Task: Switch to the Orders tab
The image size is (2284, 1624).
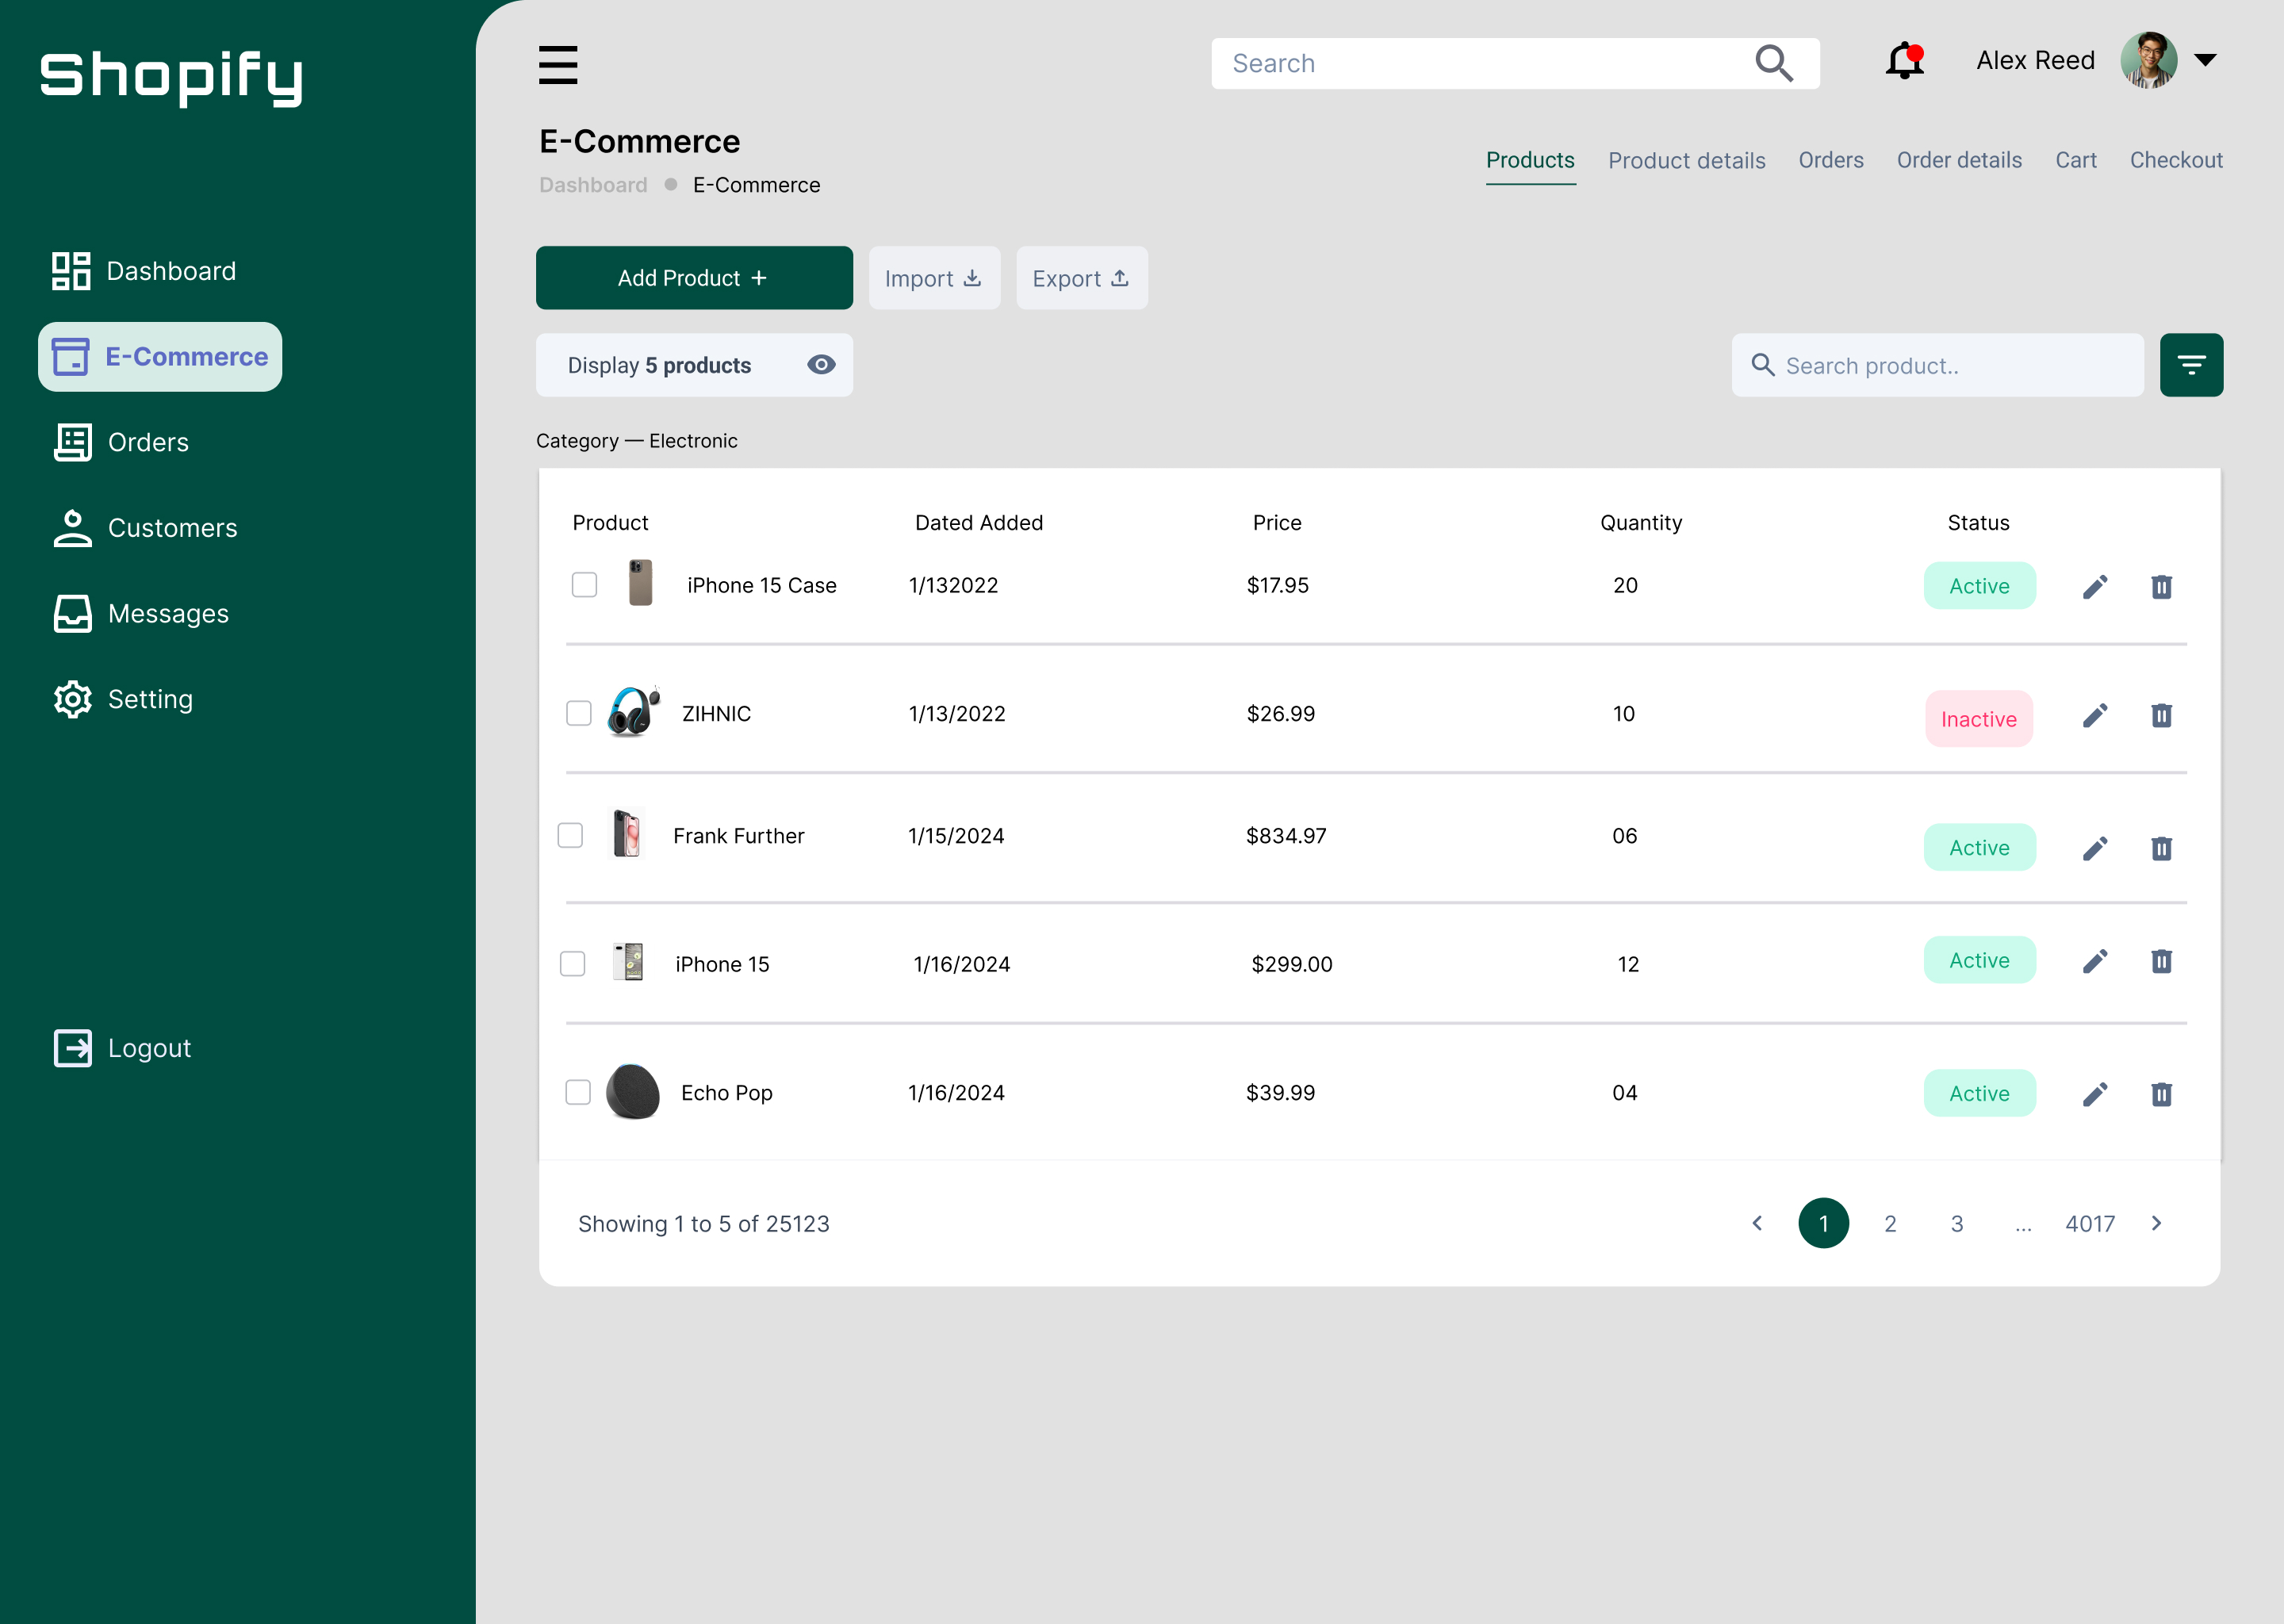Action: pos(1831,160)
